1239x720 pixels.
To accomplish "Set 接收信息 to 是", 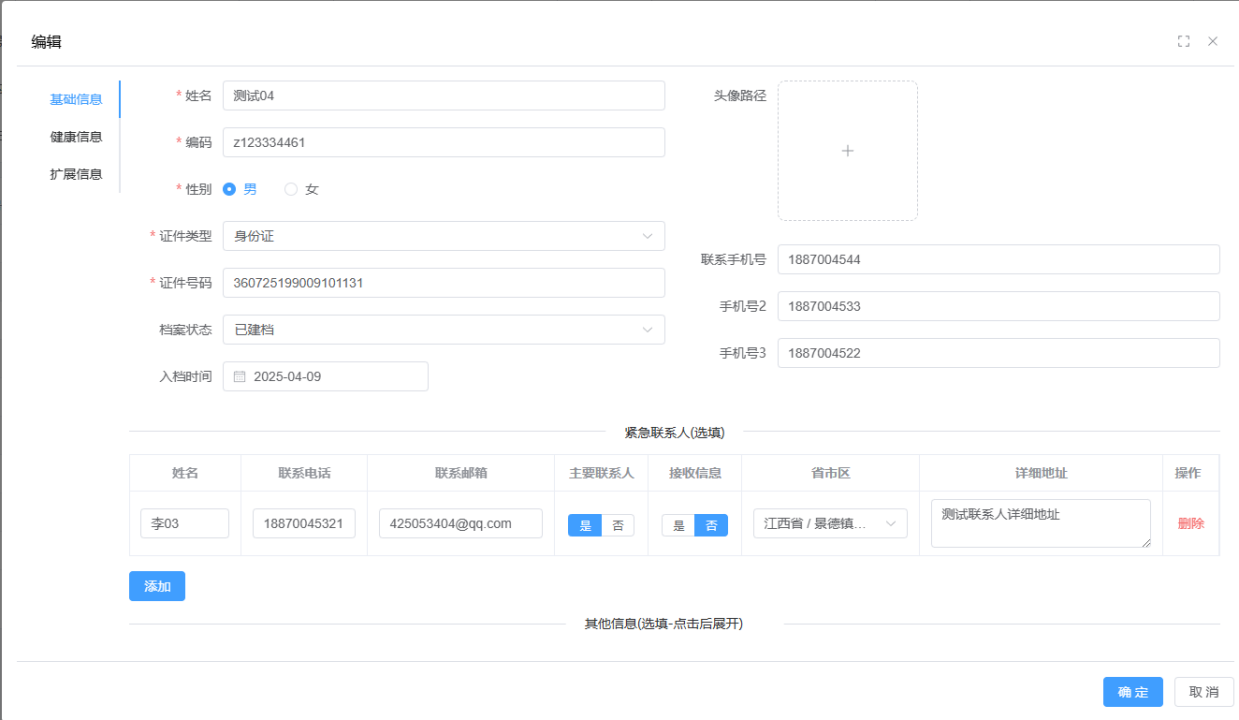I will coord(678,525).
